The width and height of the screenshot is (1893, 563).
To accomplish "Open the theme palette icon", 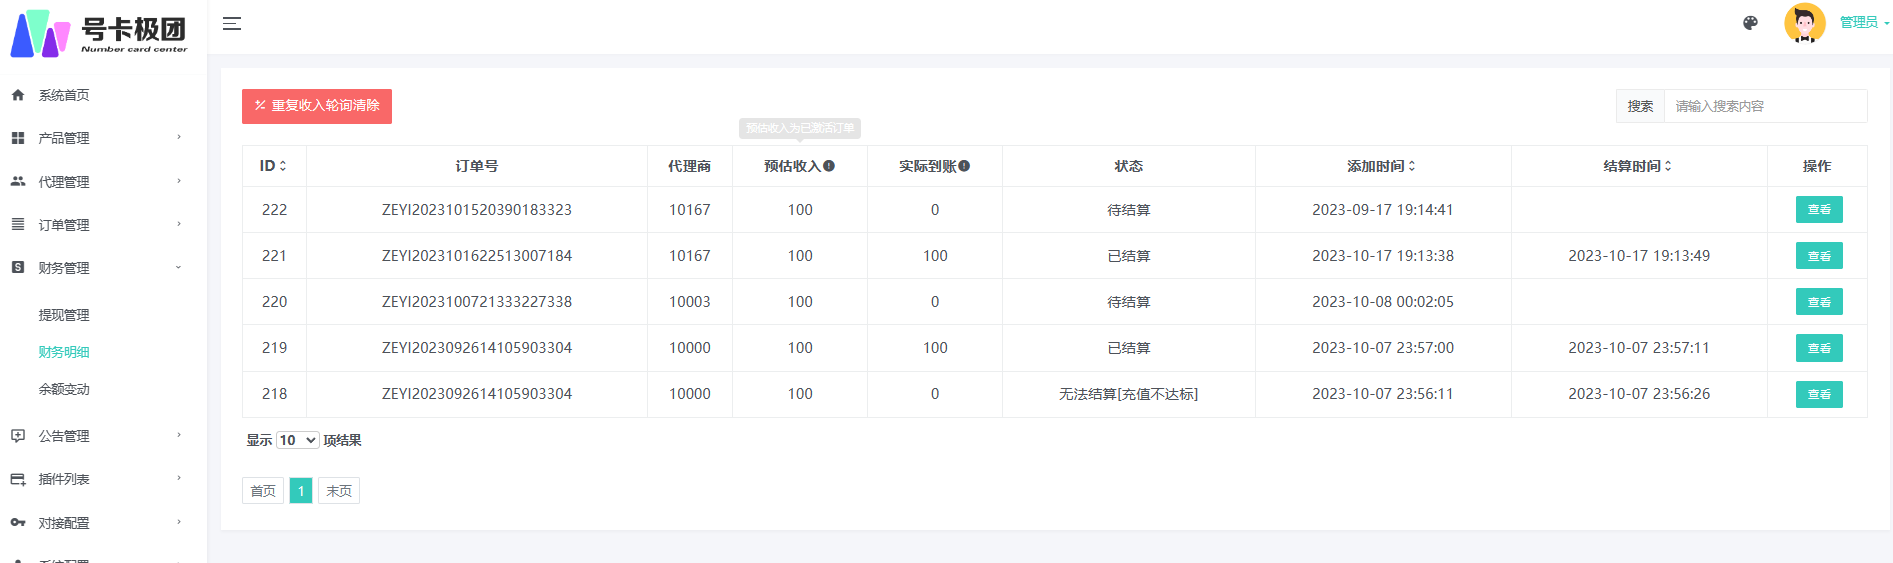I will [1750, 23].
